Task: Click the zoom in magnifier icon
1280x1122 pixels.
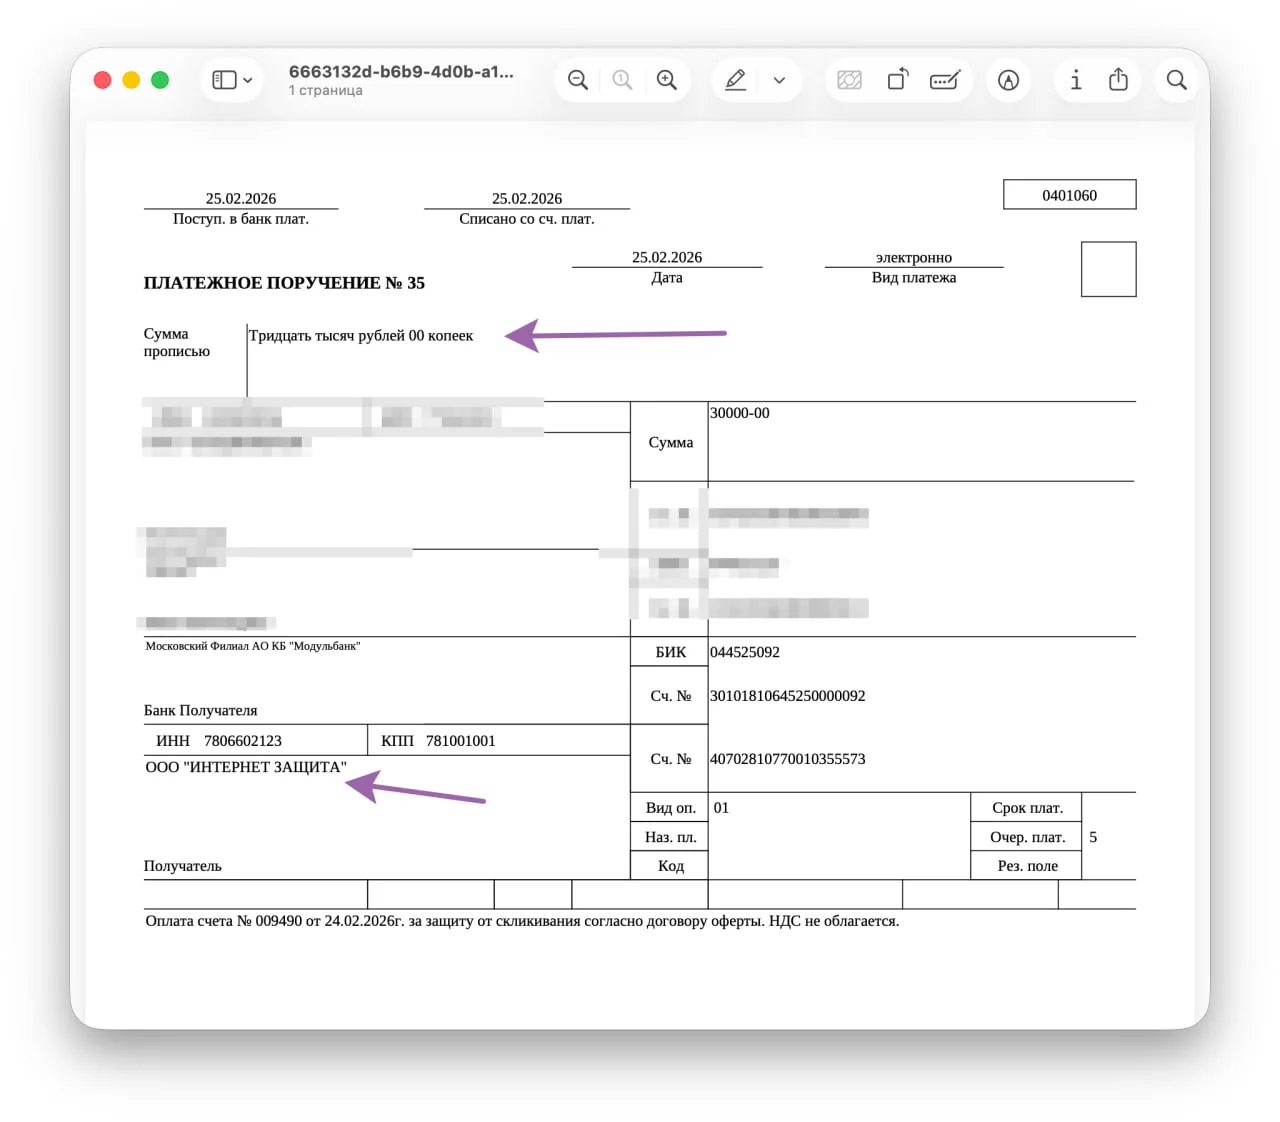Action: click(667, 80)
